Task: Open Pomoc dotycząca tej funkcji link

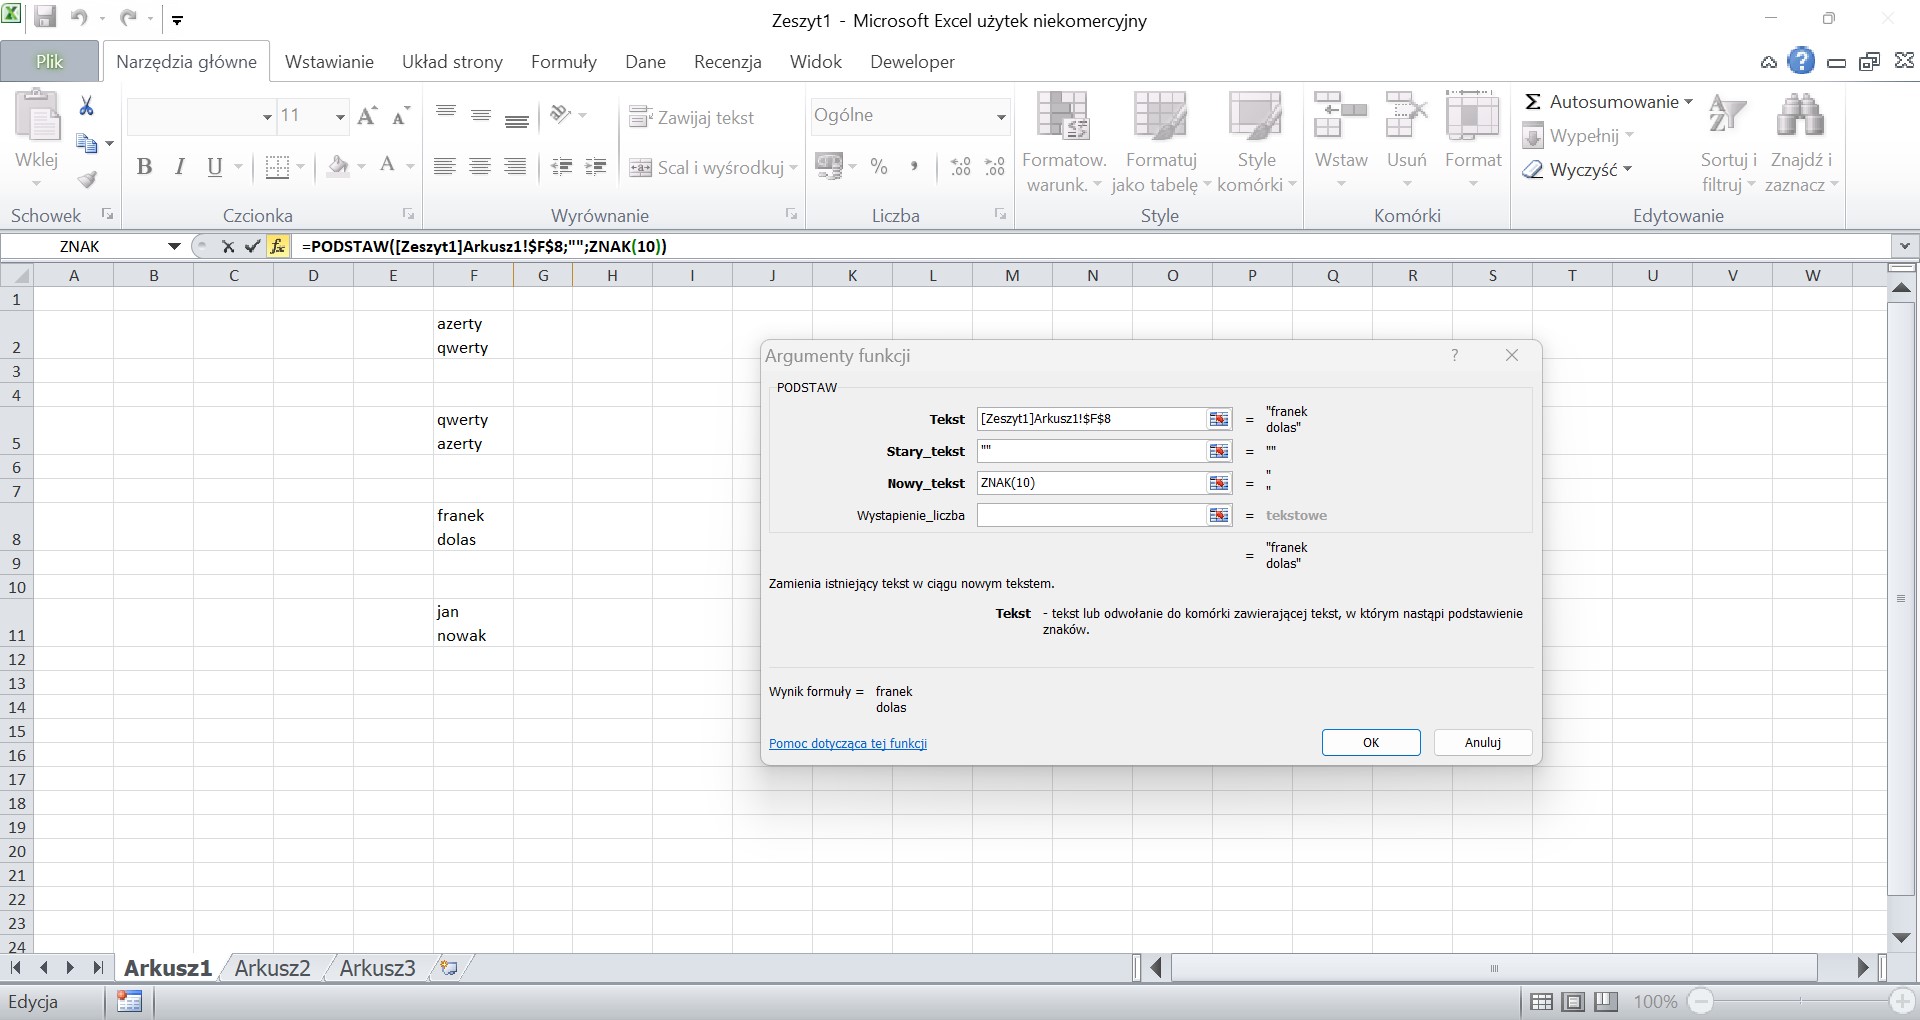Action: point(848,743)
